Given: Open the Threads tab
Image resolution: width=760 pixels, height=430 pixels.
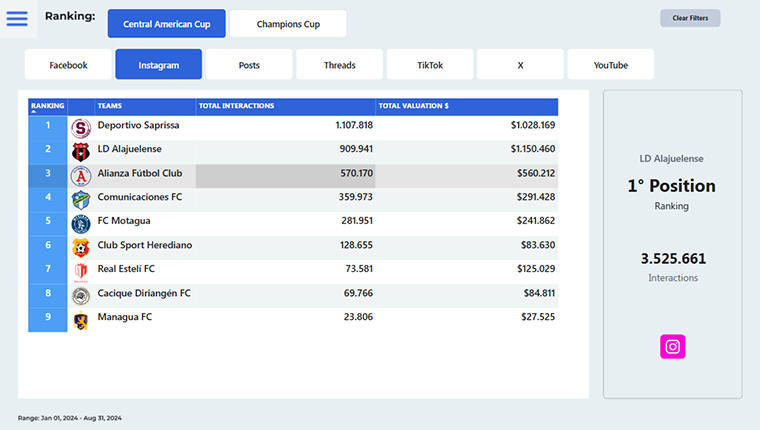Looking at the screenshot, I should coord(339,64).
